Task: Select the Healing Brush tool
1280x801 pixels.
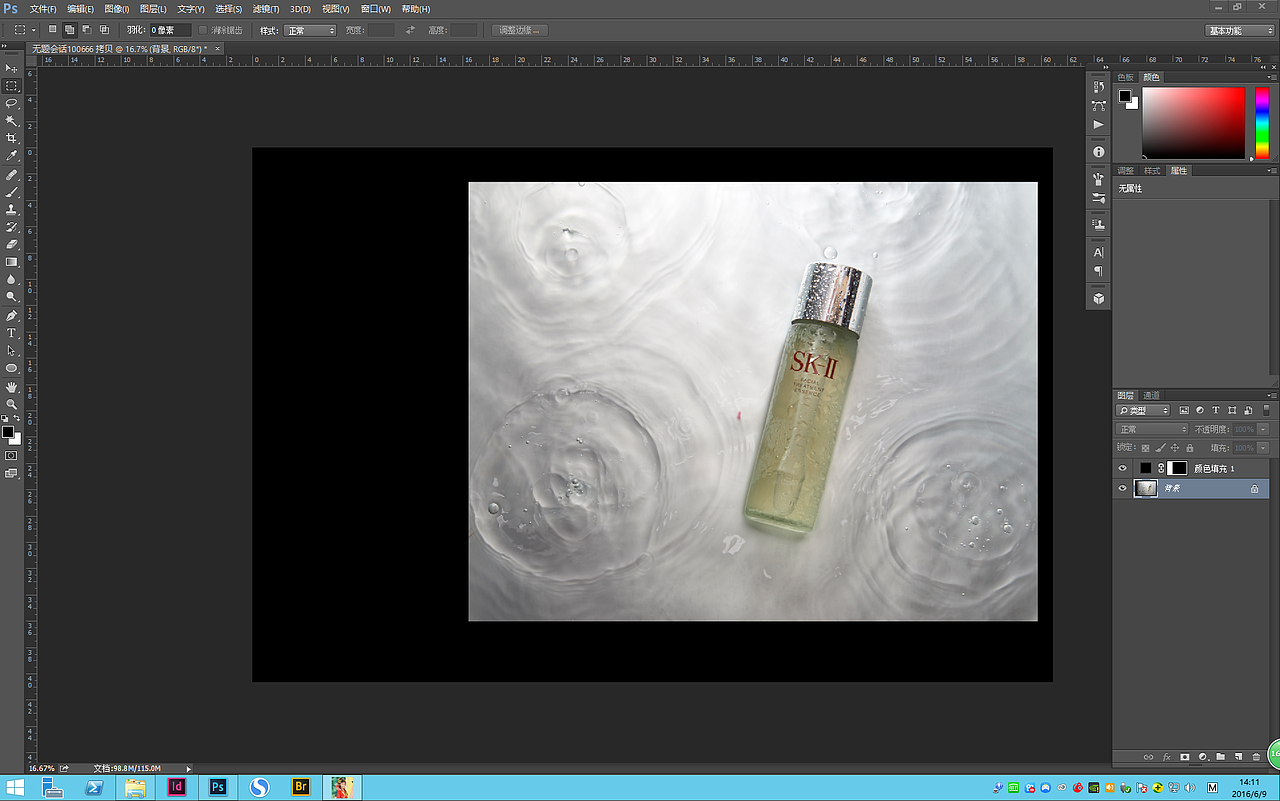Action: (x=12, y=175)
